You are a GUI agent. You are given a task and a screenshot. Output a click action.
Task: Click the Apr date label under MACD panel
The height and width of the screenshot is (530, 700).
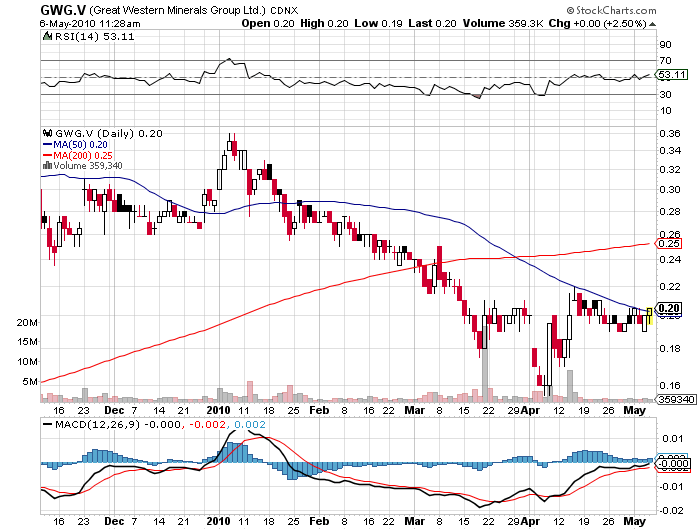pyautogui.click(x=531, y=521)
